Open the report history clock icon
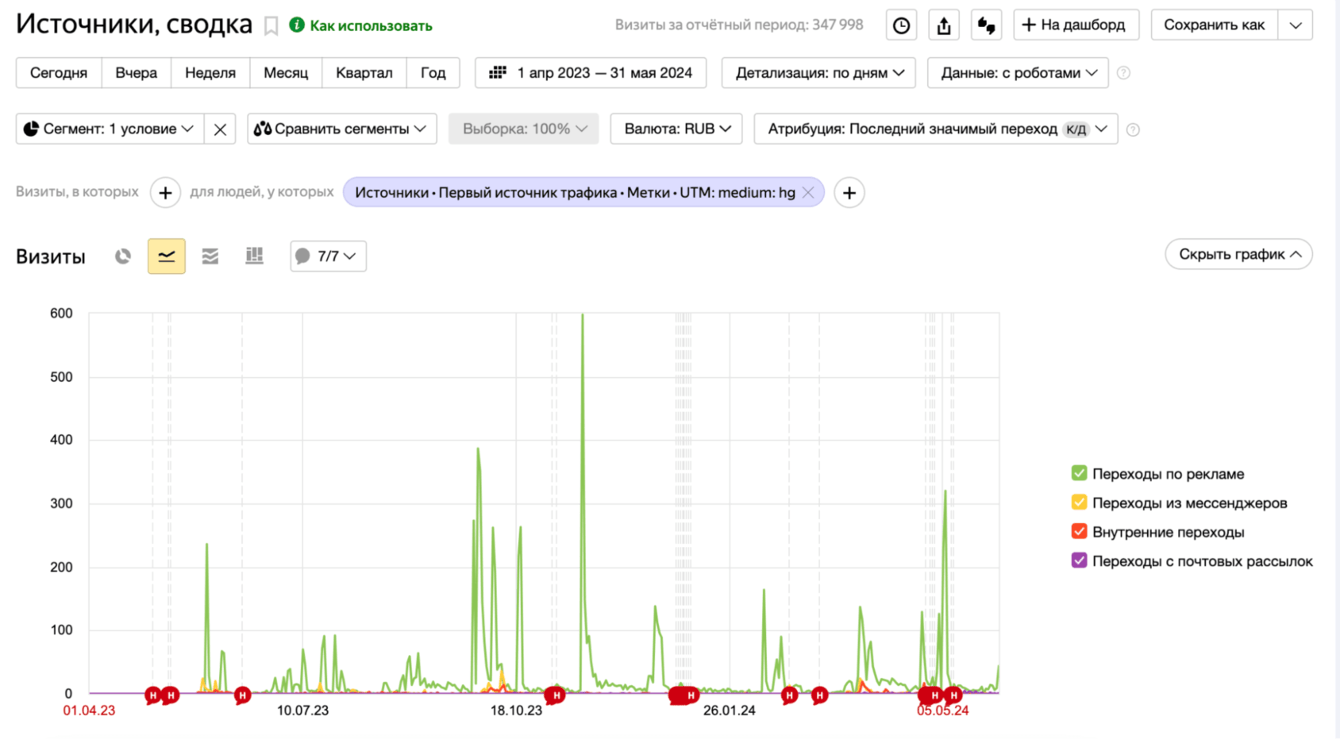Viewport: 1340px width, 739px height. pyautogui.click(x=901, y=26)
